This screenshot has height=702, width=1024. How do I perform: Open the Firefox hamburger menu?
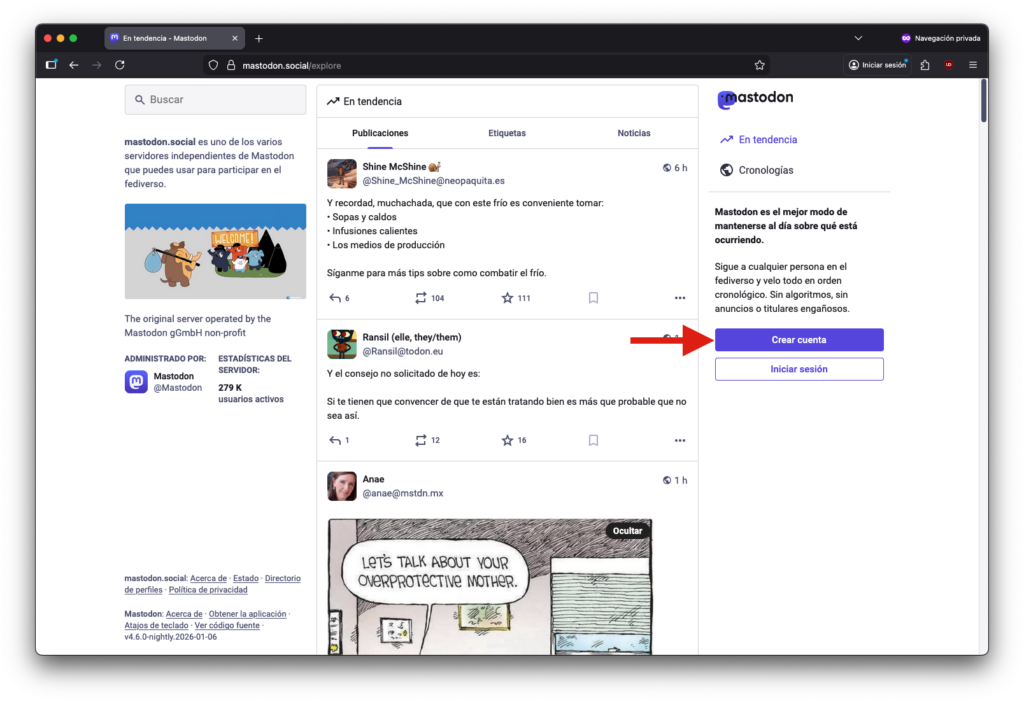pyautogui.click(x=972, y=64)
